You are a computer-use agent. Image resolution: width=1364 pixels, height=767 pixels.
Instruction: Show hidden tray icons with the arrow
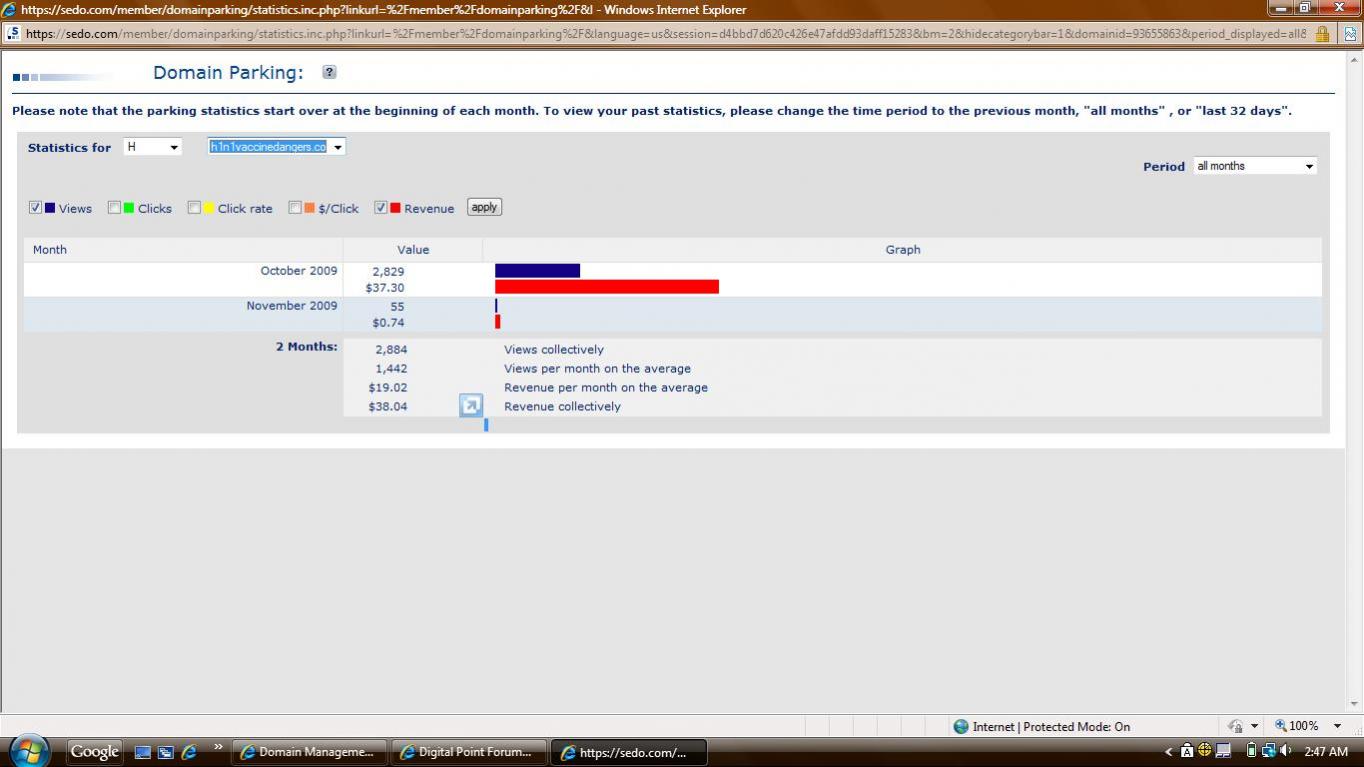[1169, 752]
